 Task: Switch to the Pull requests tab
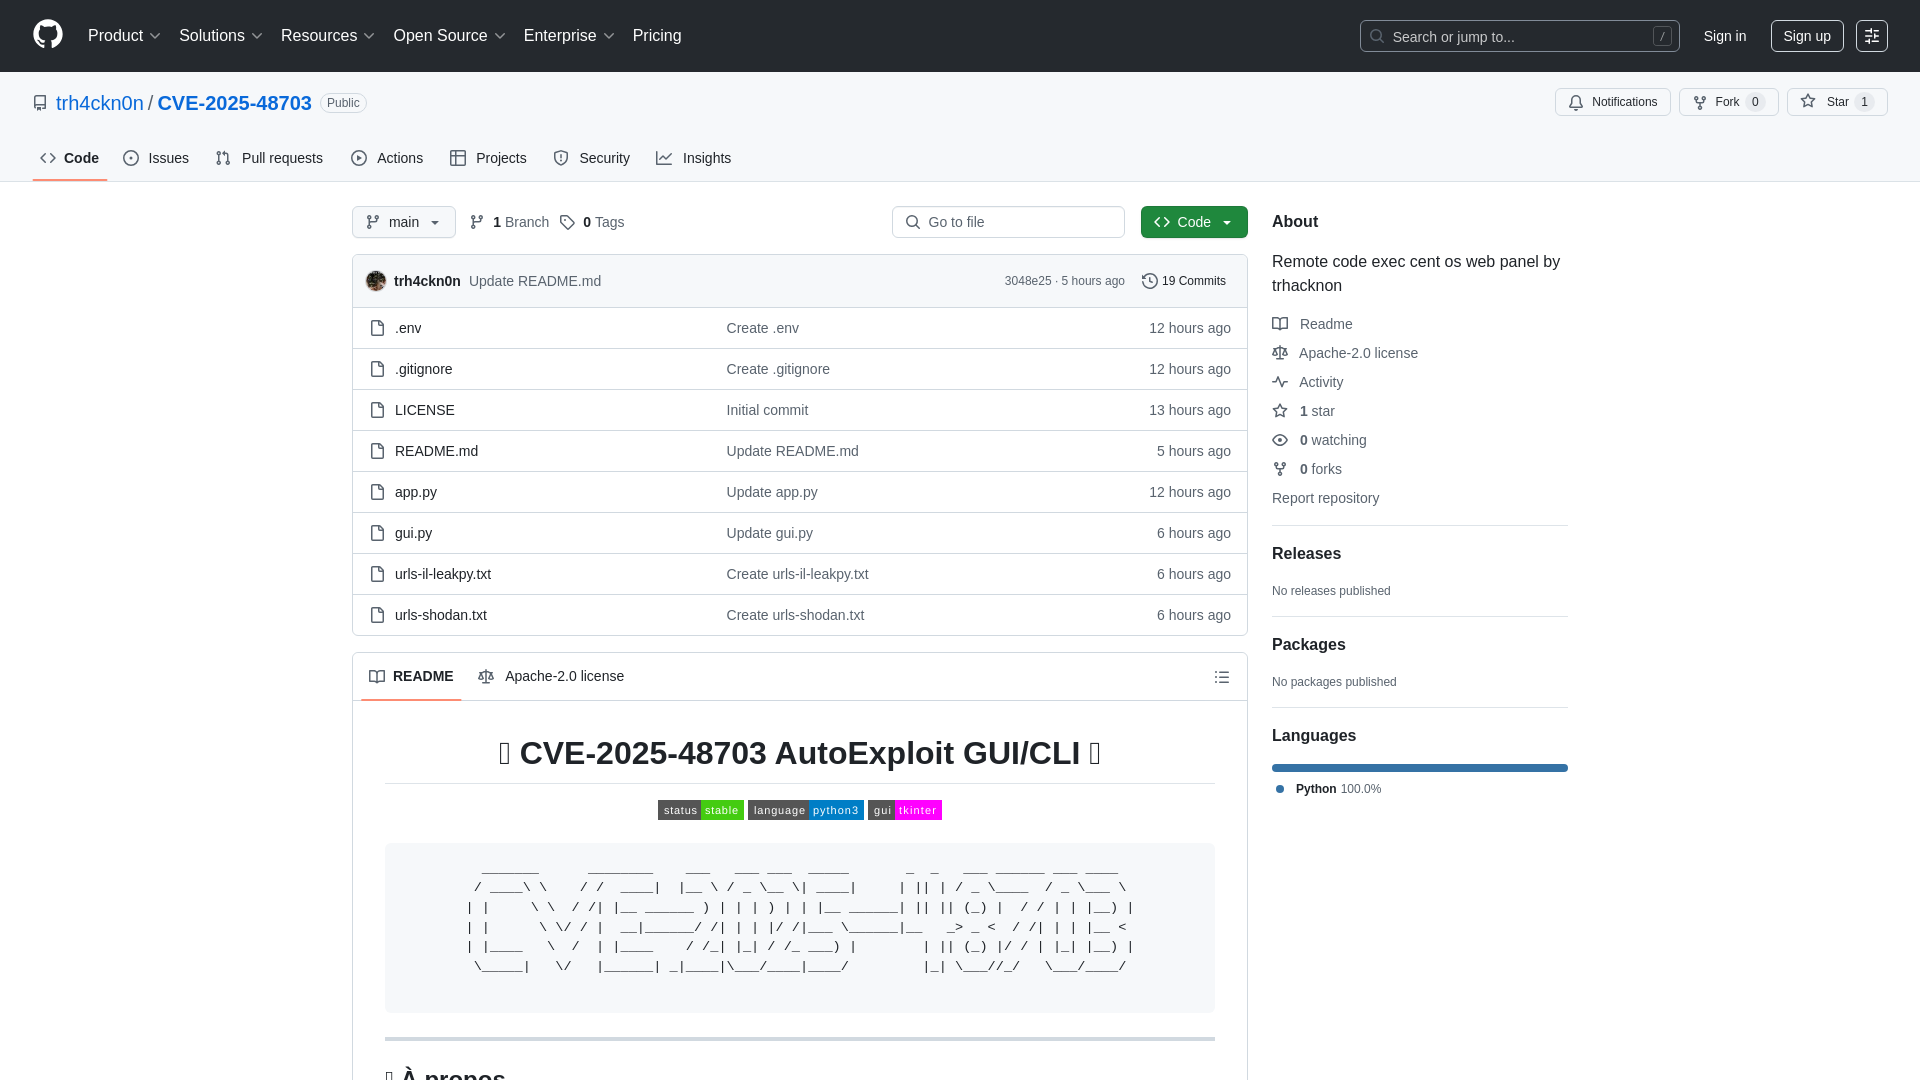tap(269, 158)
